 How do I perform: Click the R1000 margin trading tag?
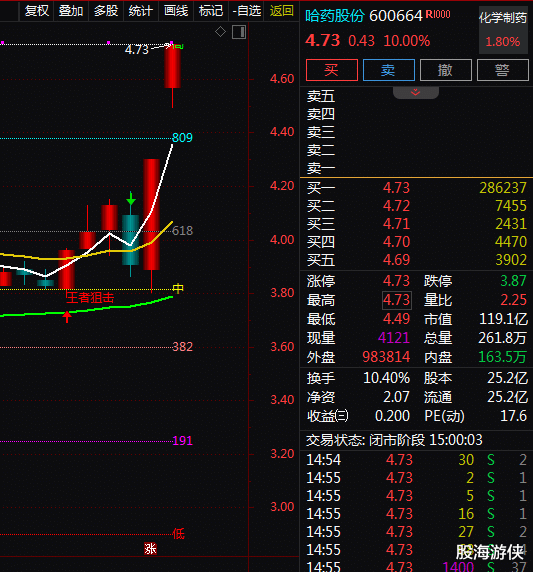point(438,15)
